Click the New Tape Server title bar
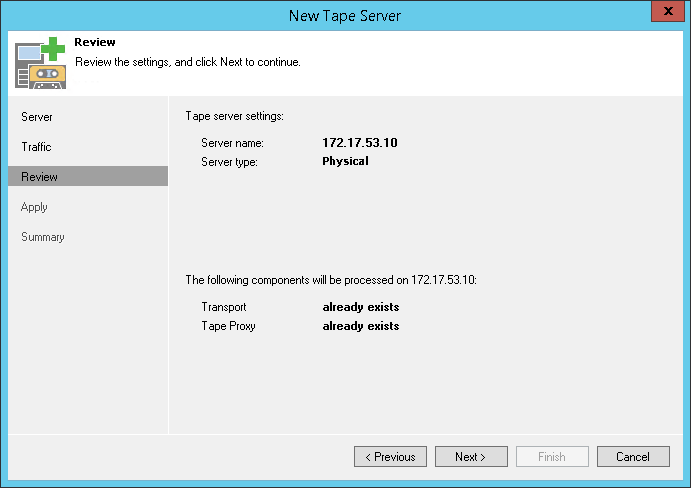 tap(345, 15)
